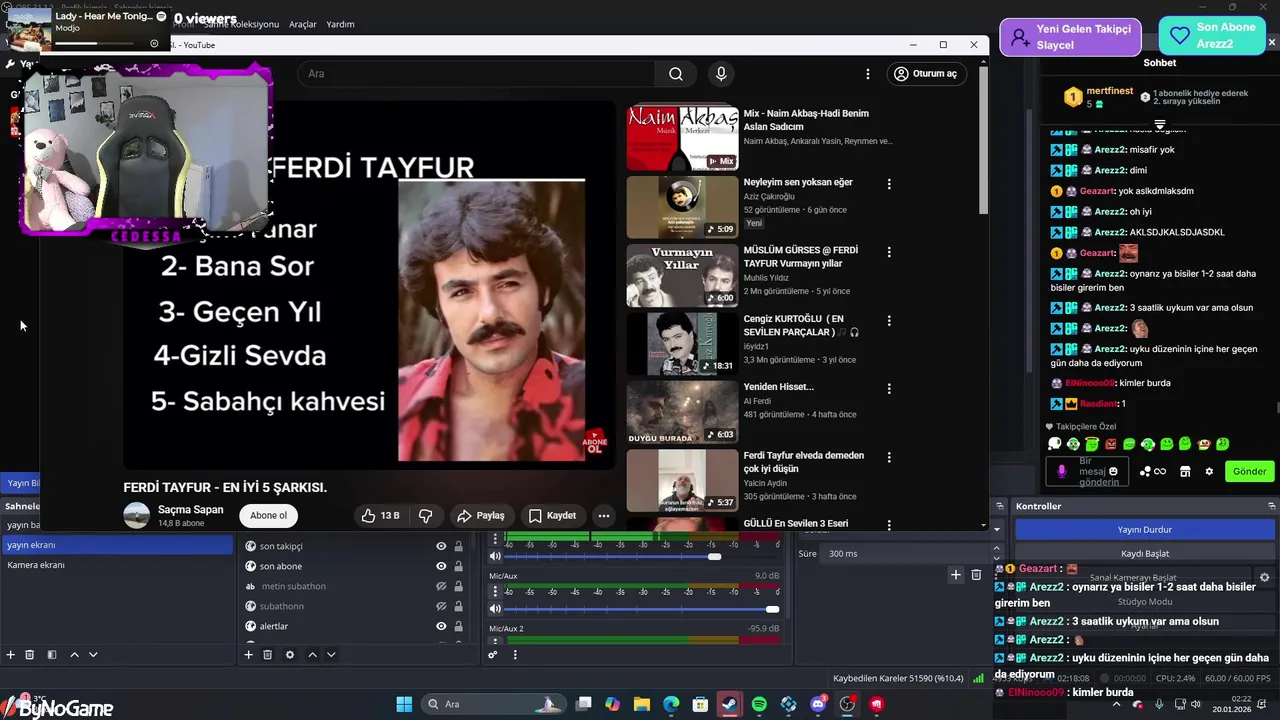Image resolution: width=1280 pixels, height=720 pixels.
Task: Open emoji picker in chat message box
Action: coord(1113,471)
